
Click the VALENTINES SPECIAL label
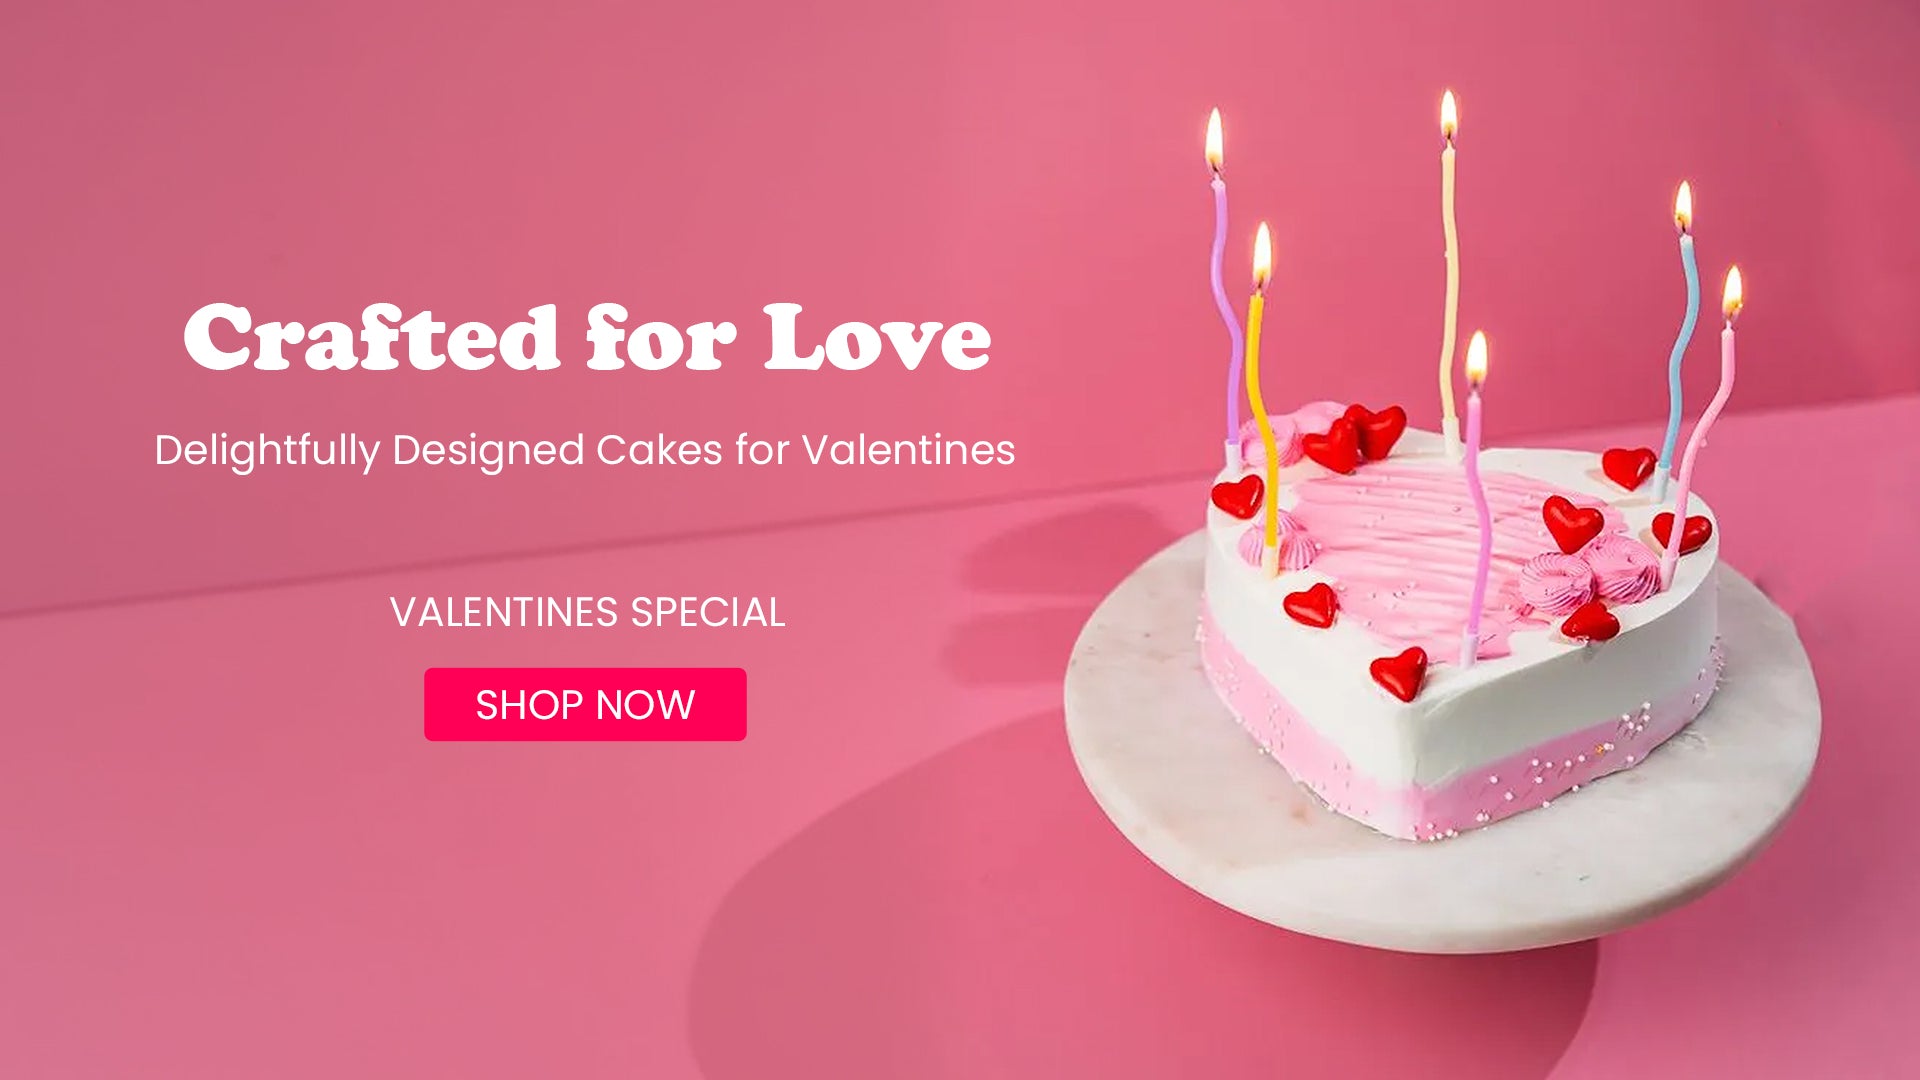tap(587, 612)
